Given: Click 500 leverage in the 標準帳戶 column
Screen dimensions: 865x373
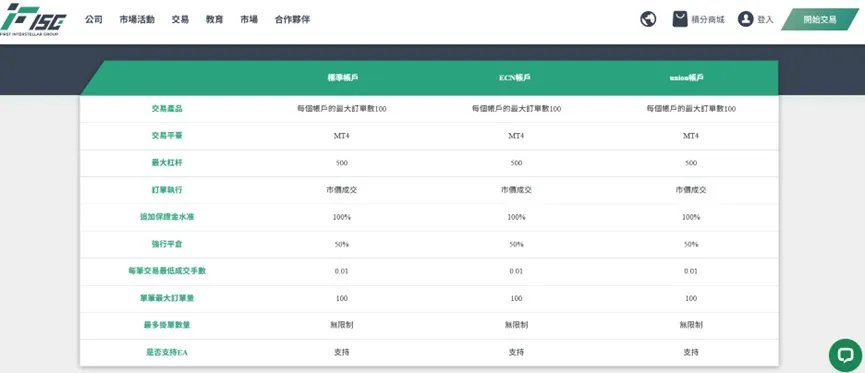Looking at the screenshot, I should tap(341, 163).
